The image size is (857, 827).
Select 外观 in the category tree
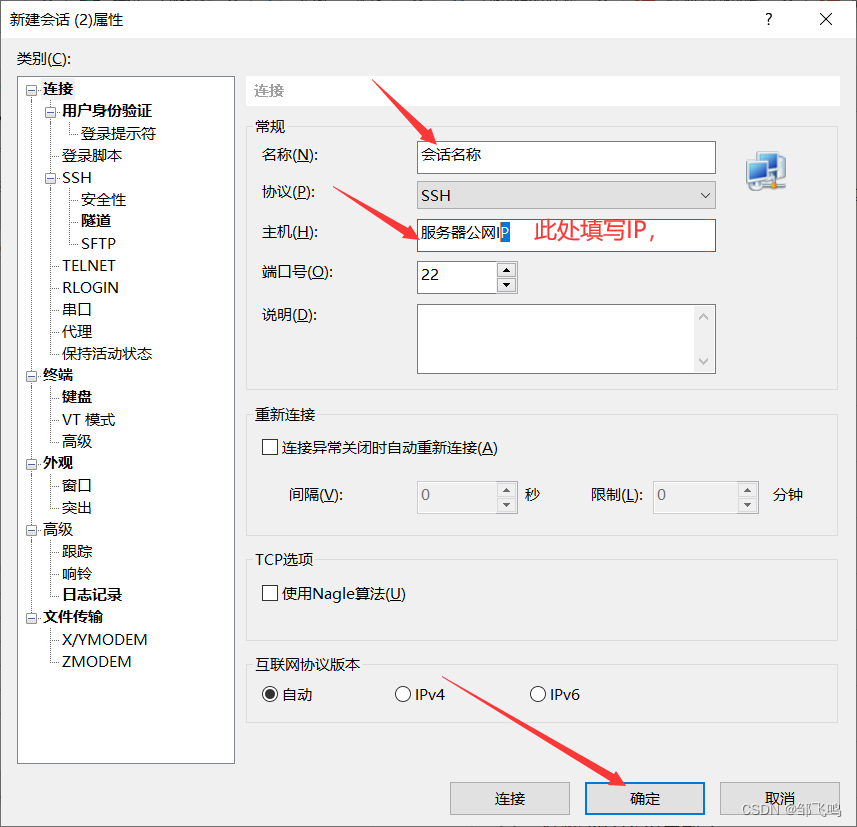click(58, 463)
